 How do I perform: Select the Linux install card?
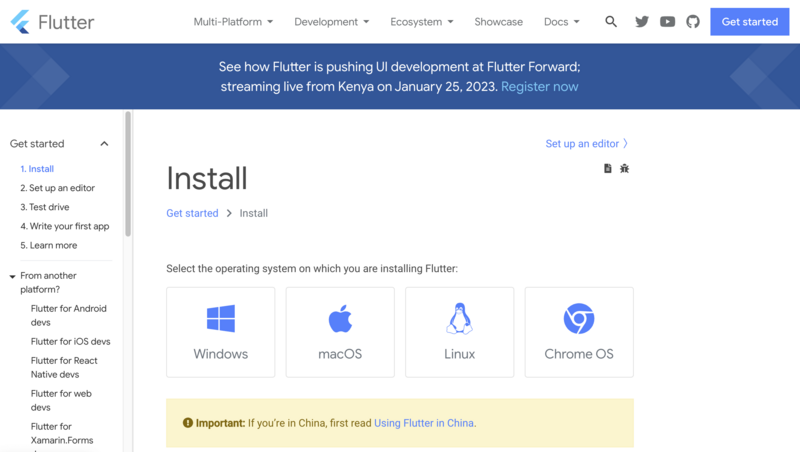[x=459, y=332]
